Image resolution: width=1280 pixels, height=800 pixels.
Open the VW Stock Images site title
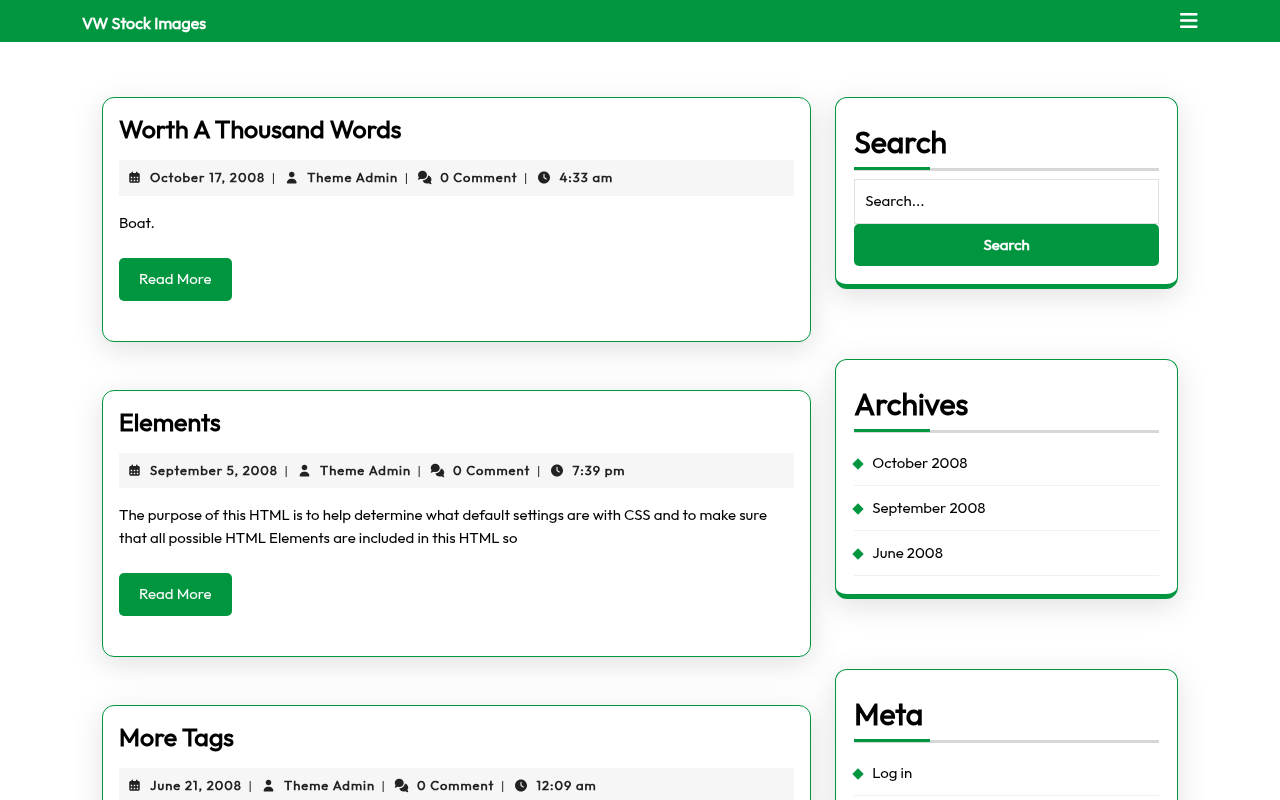click(144, 23)
